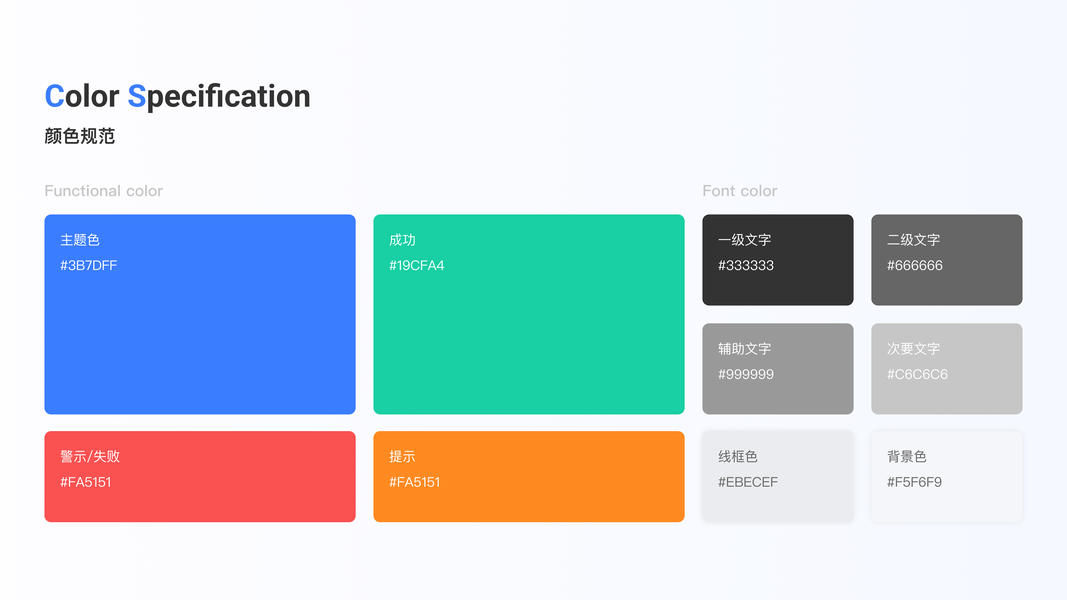This screenshot has height=600, width=1067.
Task: Choose the 次要文字 #C6C6C6 swatch
Action: pyautogui.click(x=947, y=369)
